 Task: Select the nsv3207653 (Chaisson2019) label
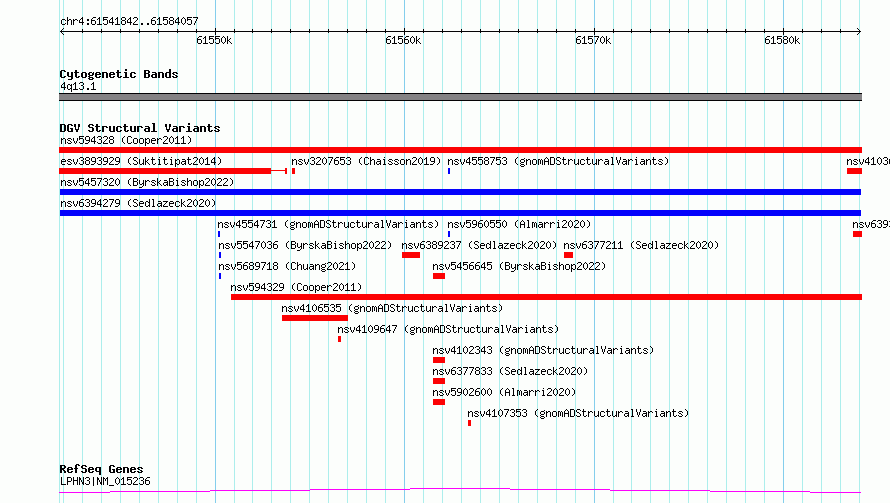coord(366,161)
